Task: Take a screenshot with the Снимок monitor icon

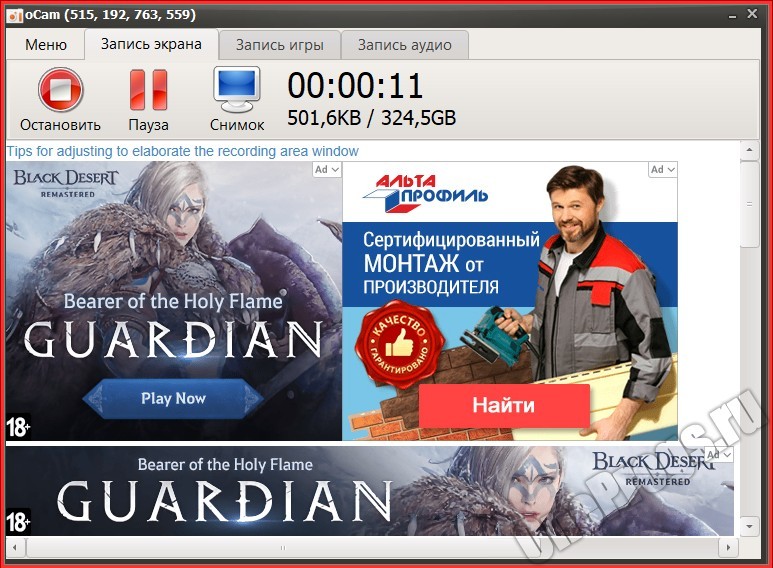Action: tap(237, 90)
